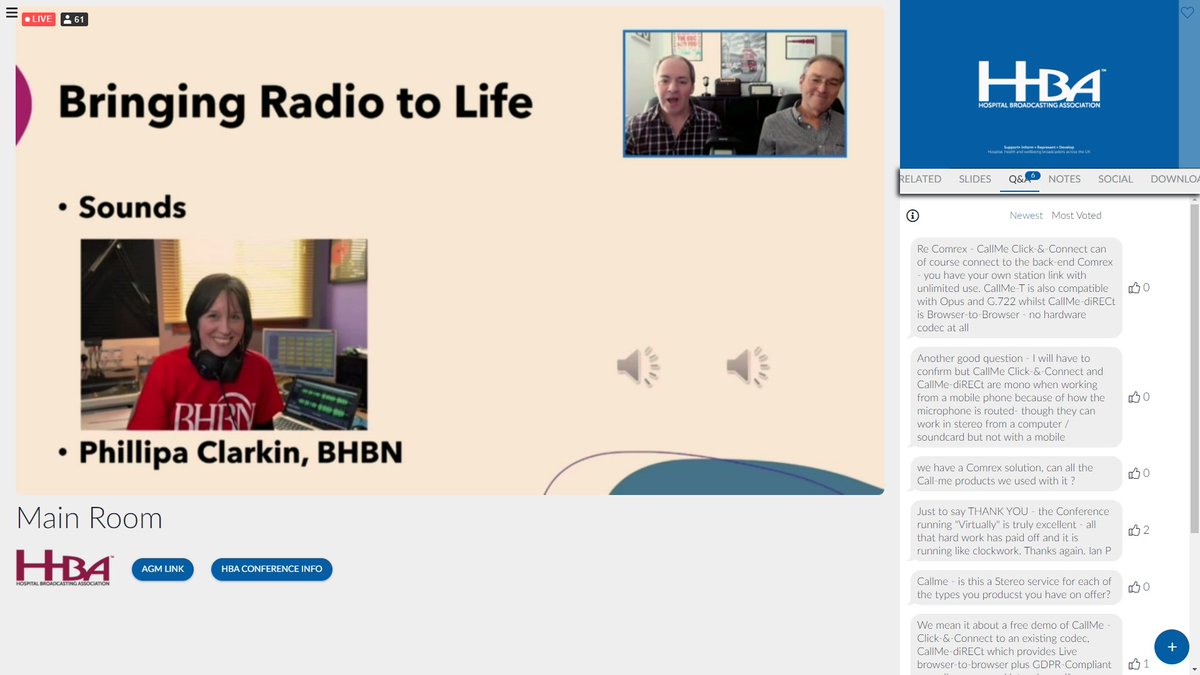
Task: Click 'We mean it about a free demo' message
Action: point(1015,645)
